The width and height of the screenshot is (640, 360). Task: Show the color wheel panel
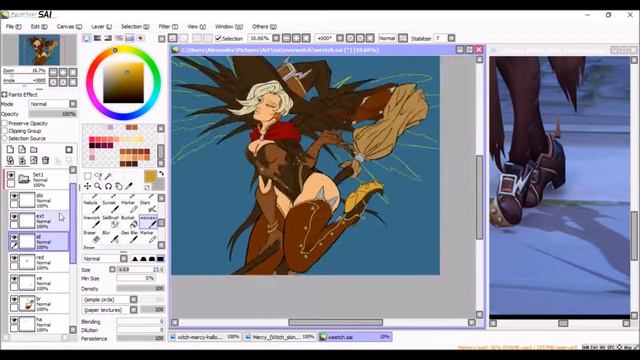[87, 38]
